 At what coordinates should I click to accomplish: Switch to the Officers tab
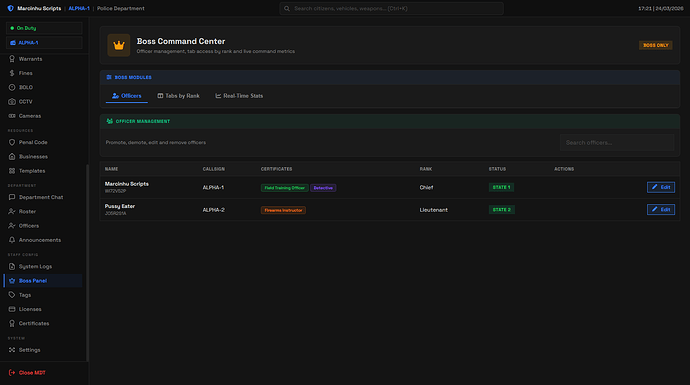pyautogui.click(x=127, y=96)
